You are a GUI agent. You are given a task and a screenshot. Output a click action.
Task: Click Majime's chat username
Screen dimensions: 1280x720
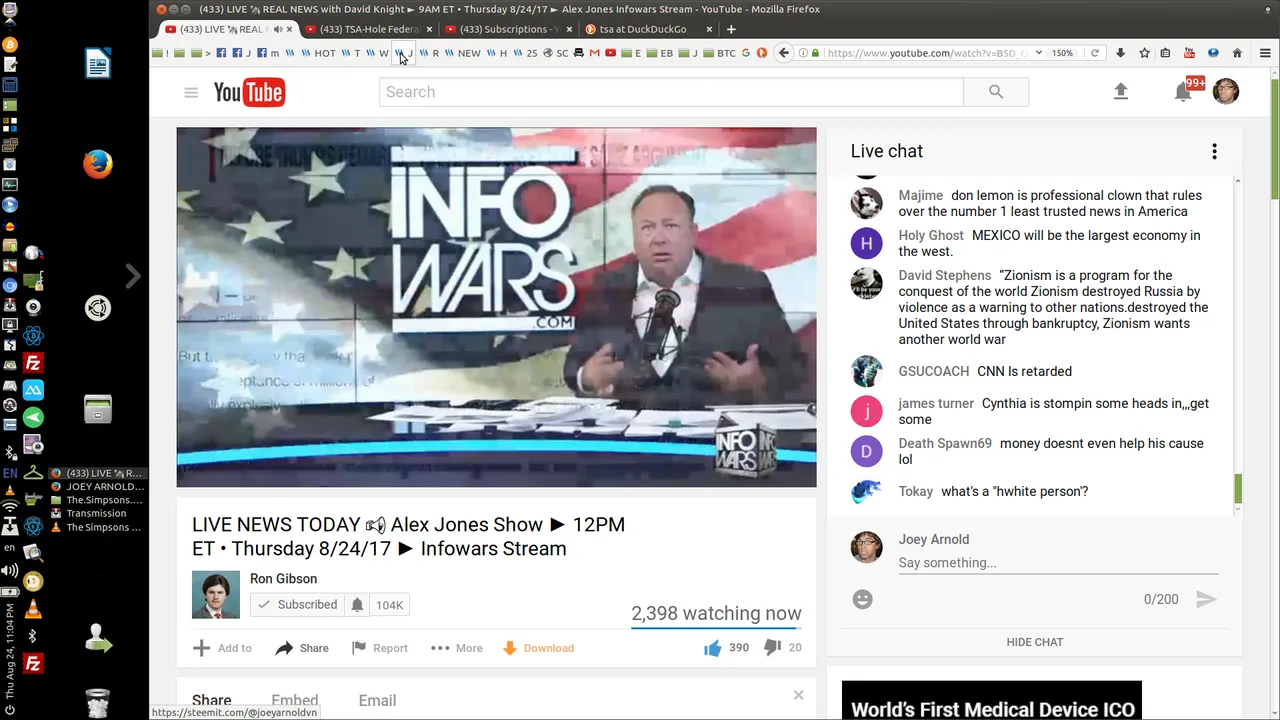tap(920, 195)
